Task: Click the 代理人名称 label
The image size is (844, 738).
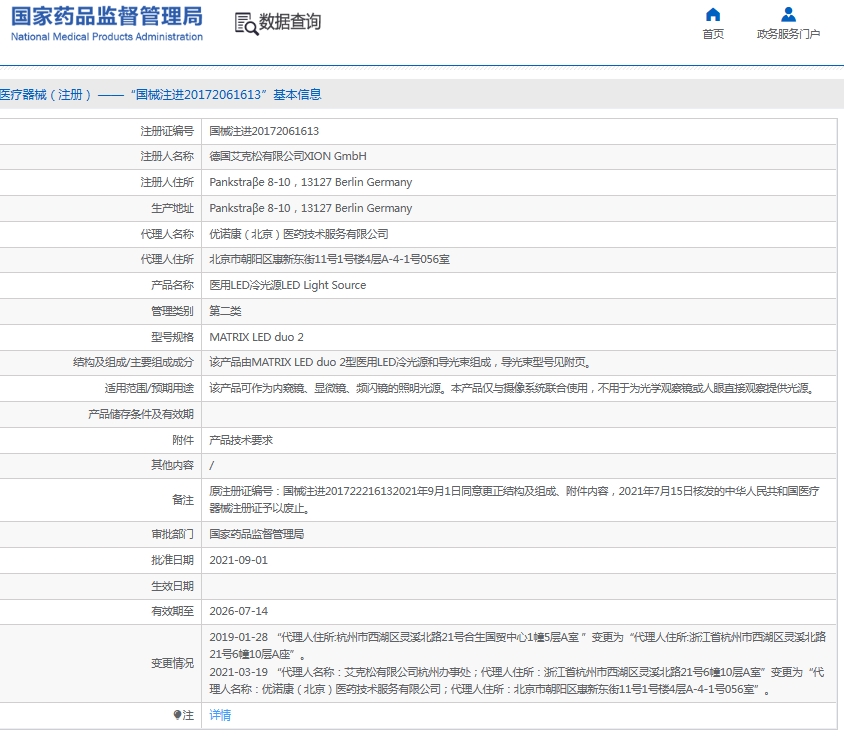Action: coord(167,234)
